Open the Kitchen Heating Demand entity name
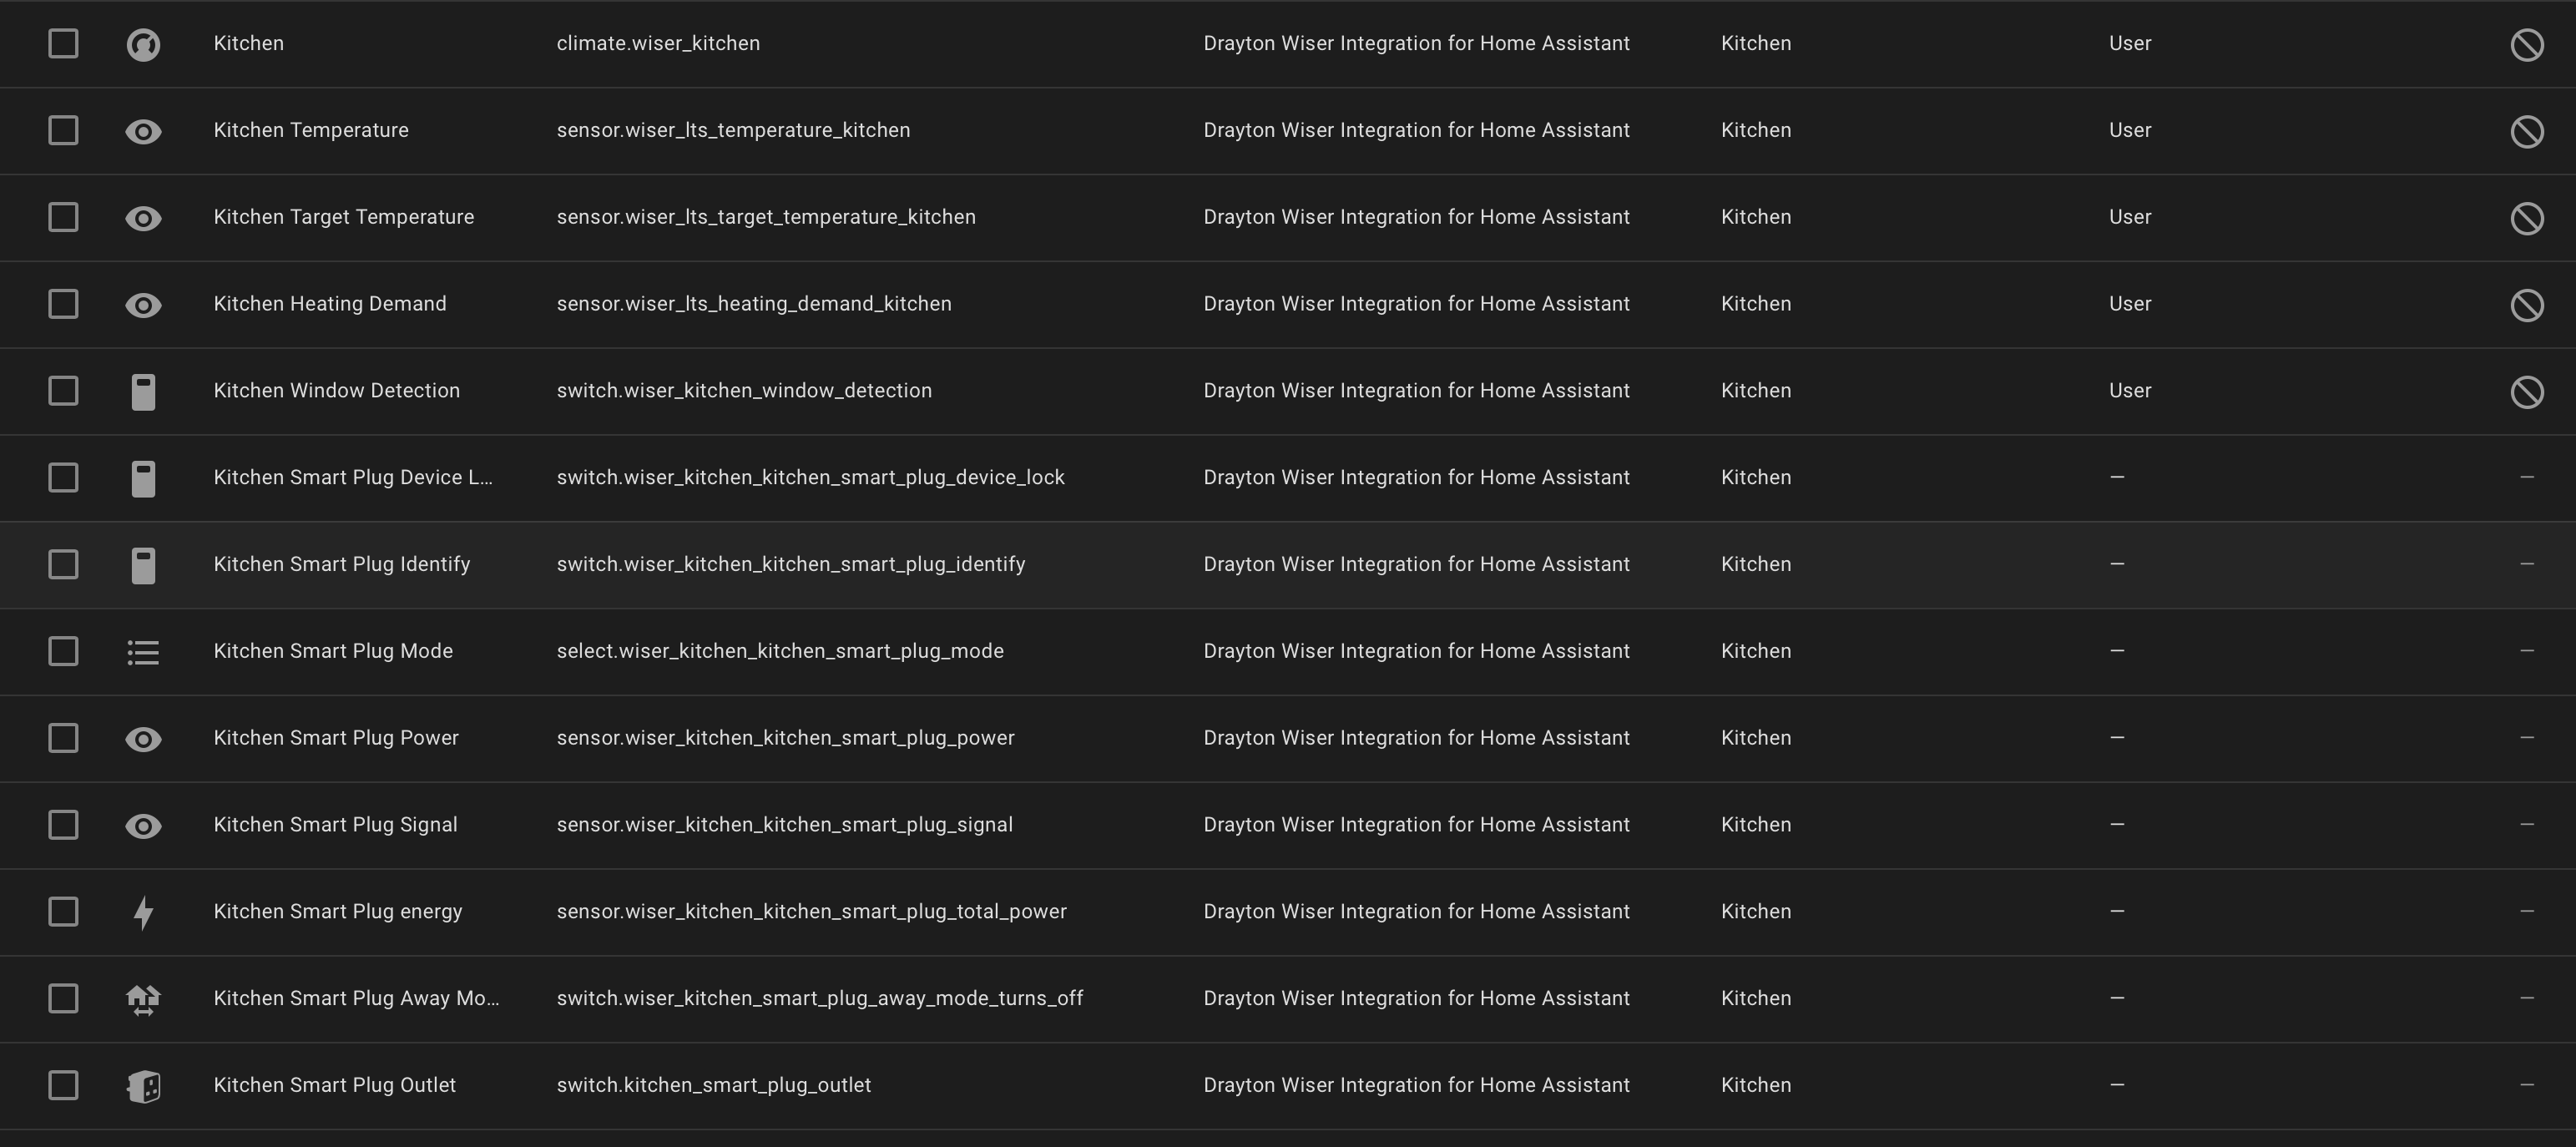2576x1147 pixels. click(x=329, y=304)
